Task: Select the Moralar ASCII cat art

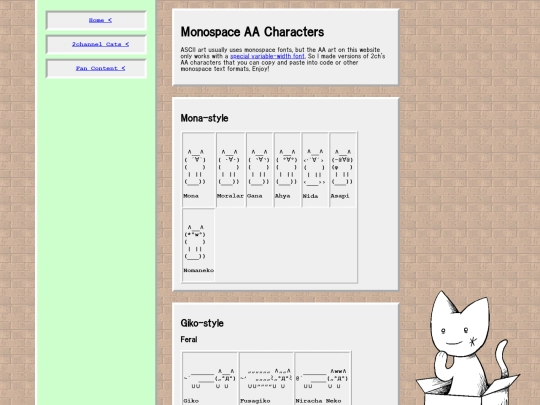Action: coord(229,167)
